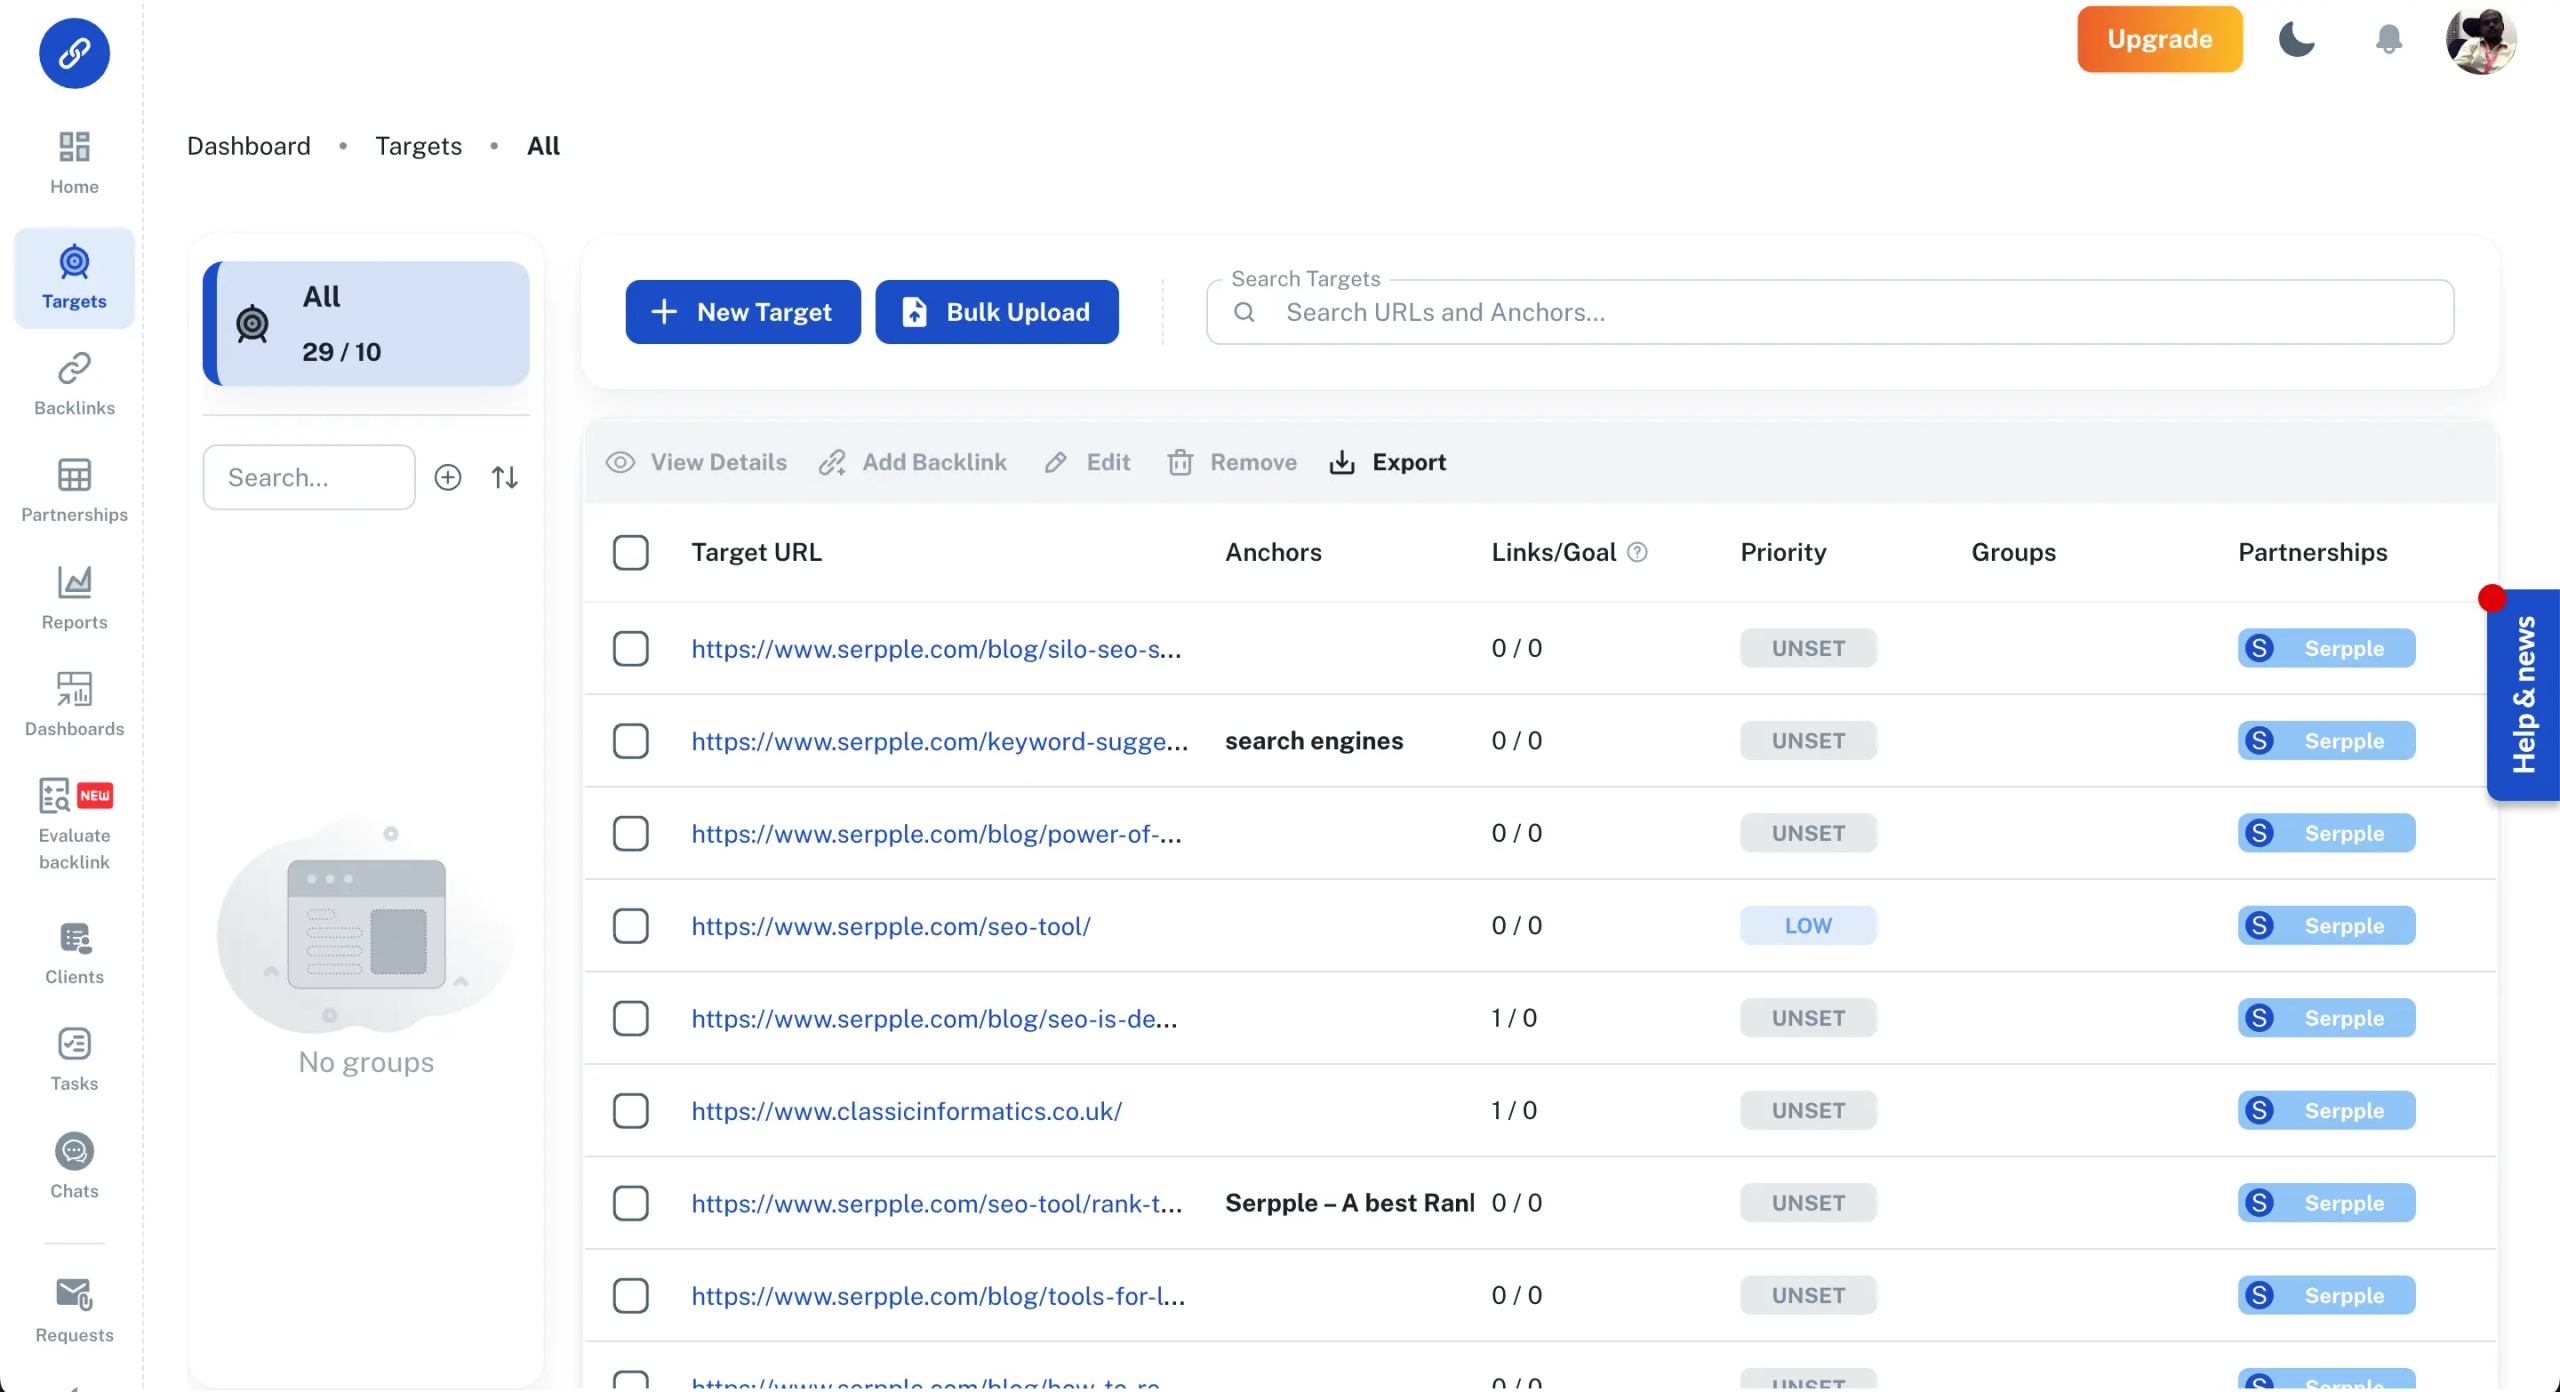Image resolution: width=2560 pixels, height=1392 pixels.
Task: Check the keyword-sugge target row
Action: click(631, 741)
